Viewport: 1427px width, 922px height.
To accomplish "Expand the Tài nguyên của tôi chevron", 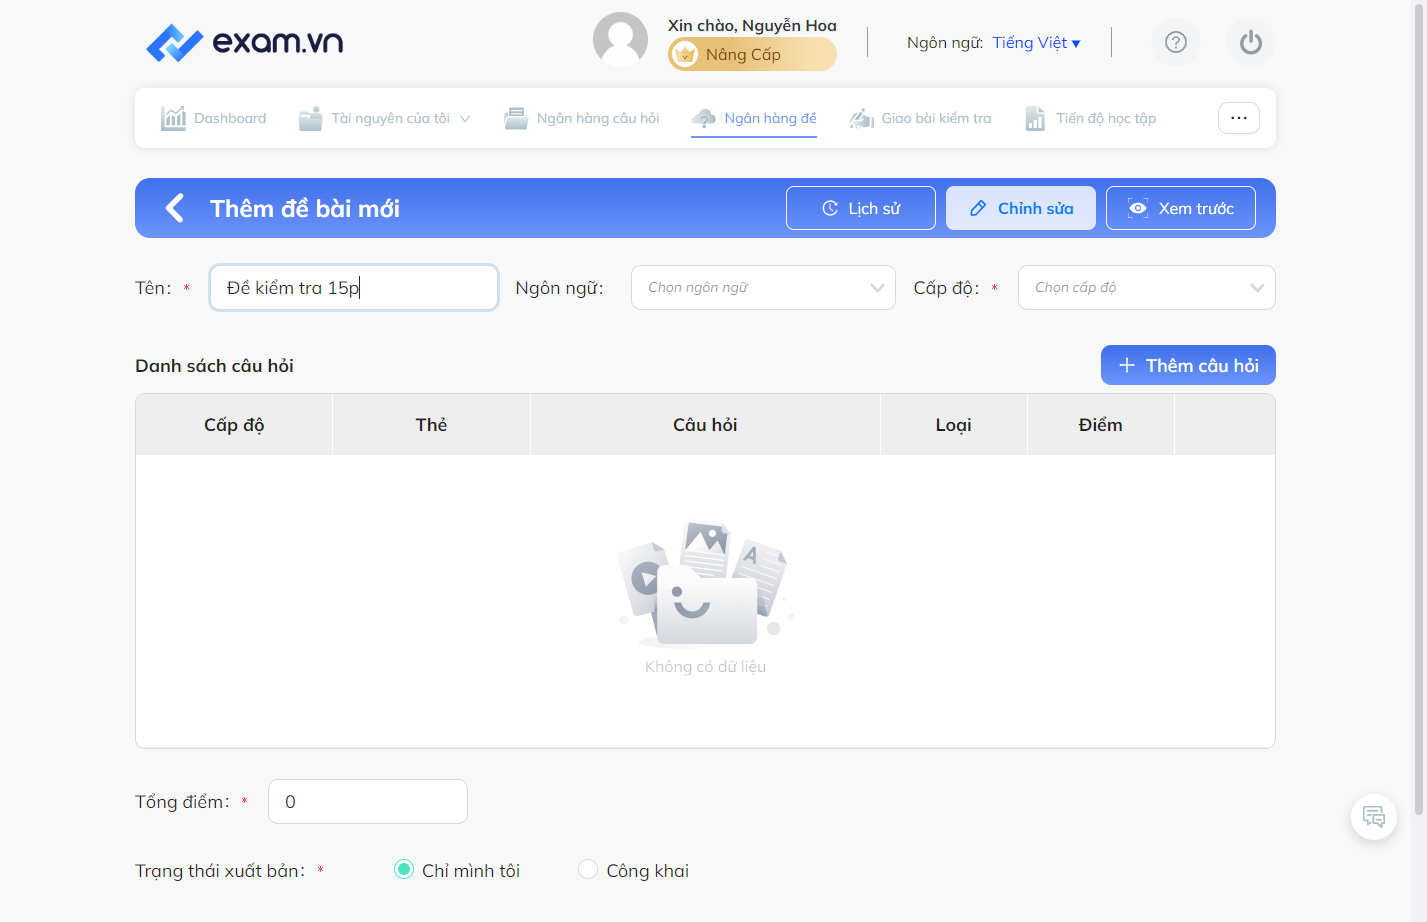I will 465,118.
